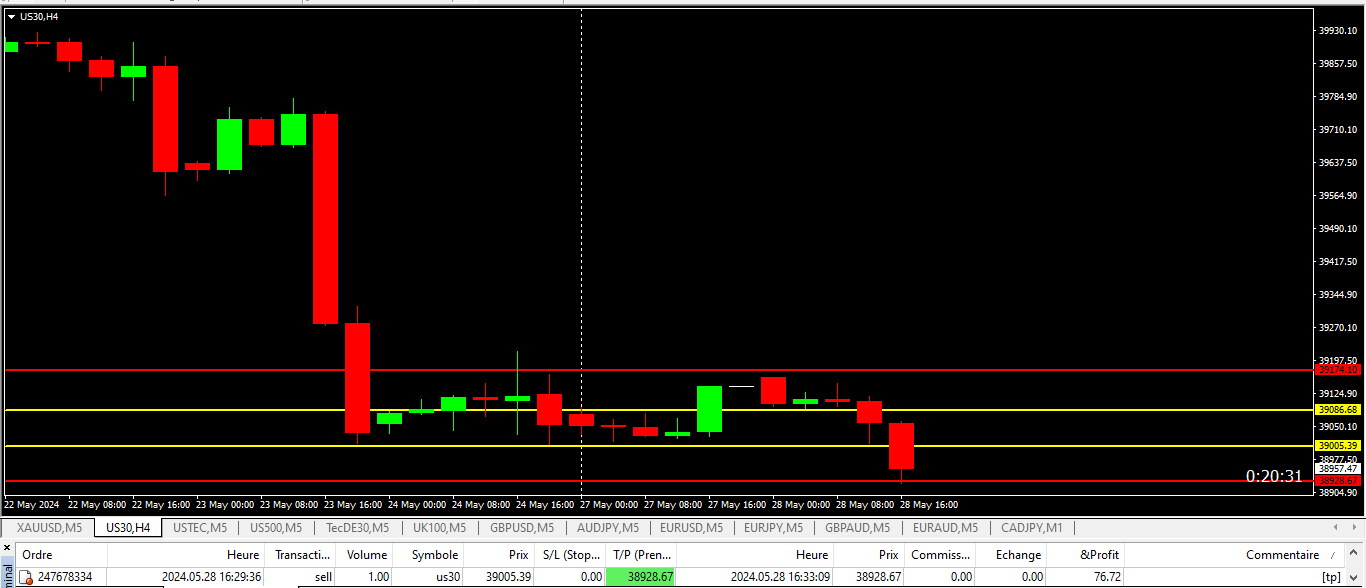Viewport: 1366px width, 588px height.
Task: Click the green T/P cell 38928.67
Action: [x=641, y=577]
